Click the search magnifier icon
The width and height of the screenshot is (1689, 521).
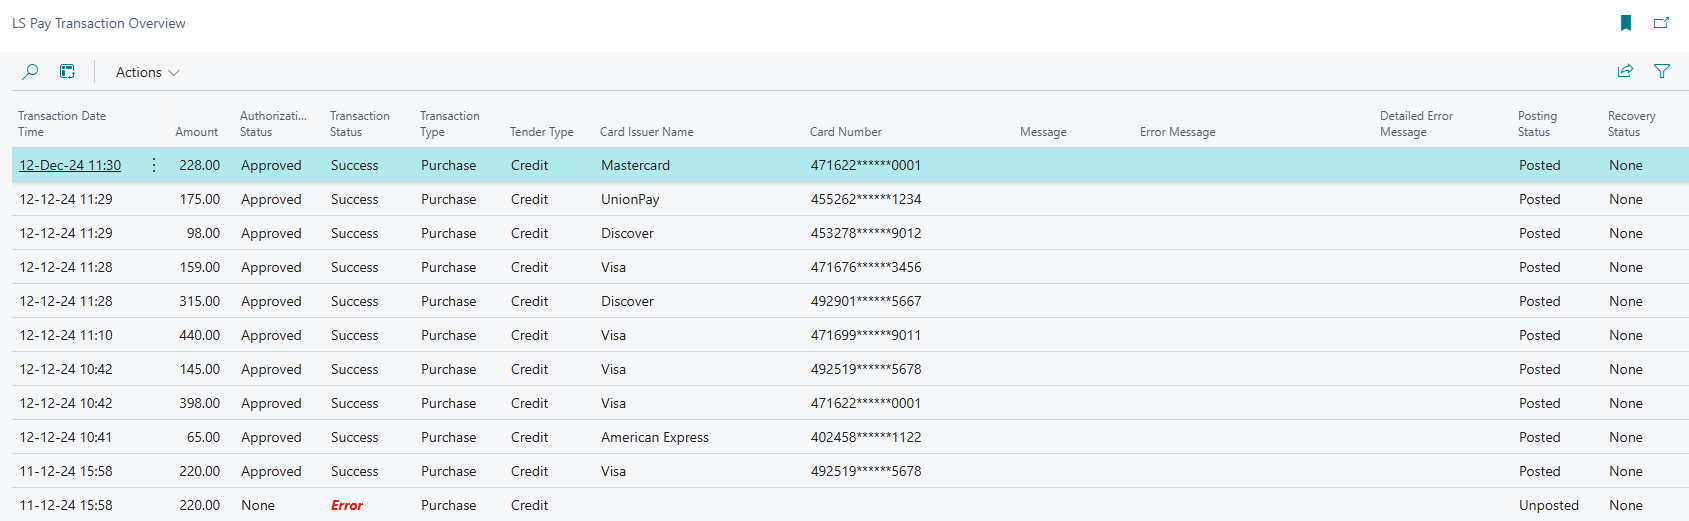point(30,72)
